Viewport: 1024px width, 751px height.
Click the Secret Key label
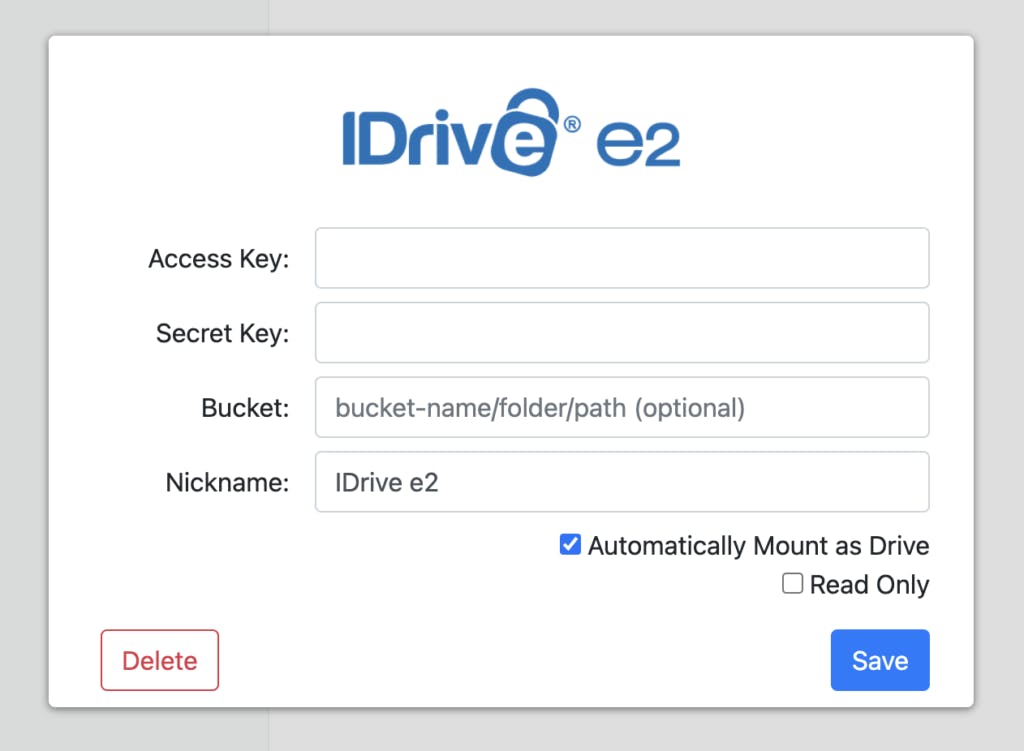223,334
